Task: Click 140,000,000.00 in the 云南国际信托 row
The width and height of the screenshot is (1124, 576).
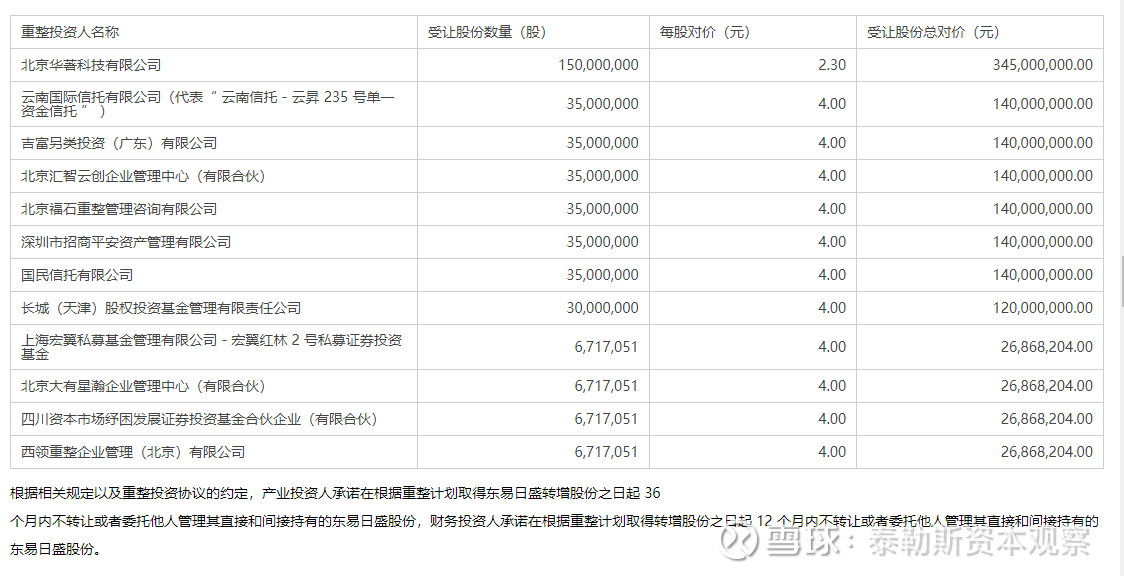Action: (x=1043, y=105)
